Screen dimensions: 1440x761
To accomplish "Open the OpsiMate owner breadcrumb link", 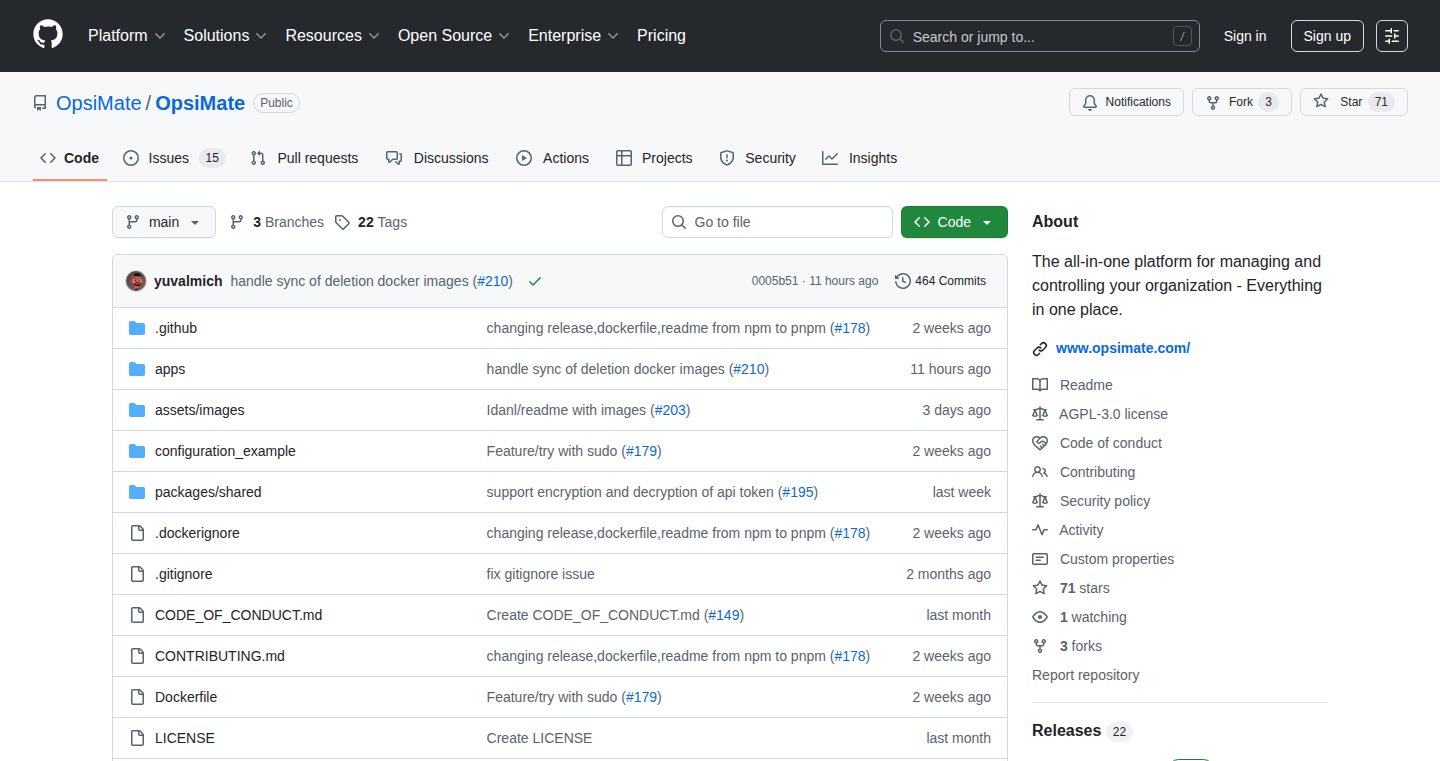I will click(x=99, y=103).
